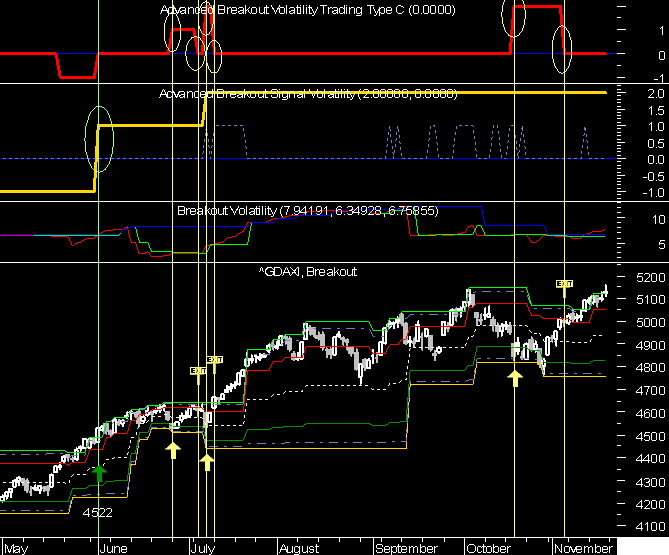Viewport: 669px width, 555px height.
Task: Click the '5200' price axis value
Action: [651, 278]
